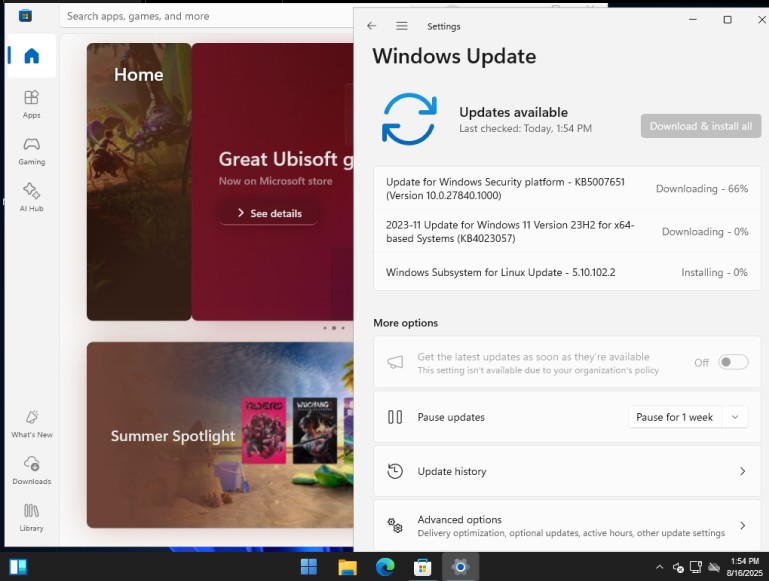Viewport: 769px width, 581px height.
Task: Select the KB4023057 update row
Action: point(567,231)
